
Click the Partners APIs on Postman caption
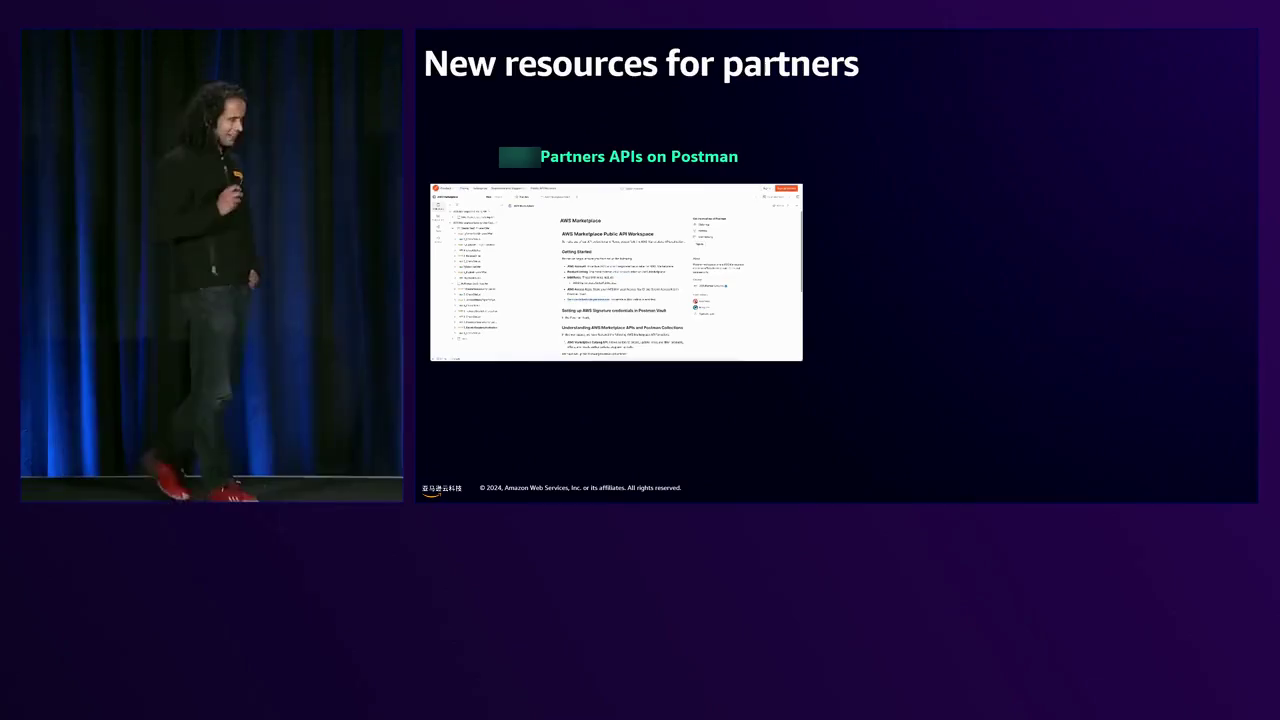tap(639, 157)
